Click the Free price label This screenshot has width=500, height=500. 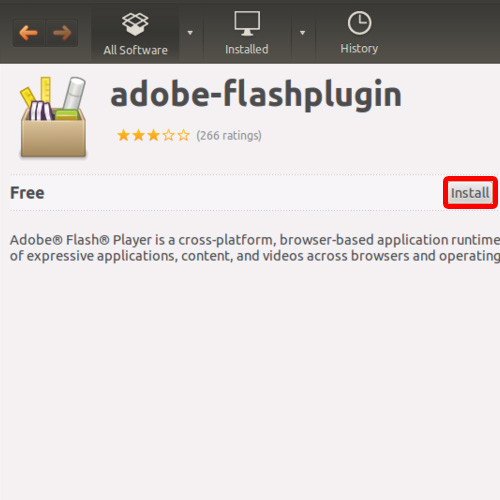(27, 193)
